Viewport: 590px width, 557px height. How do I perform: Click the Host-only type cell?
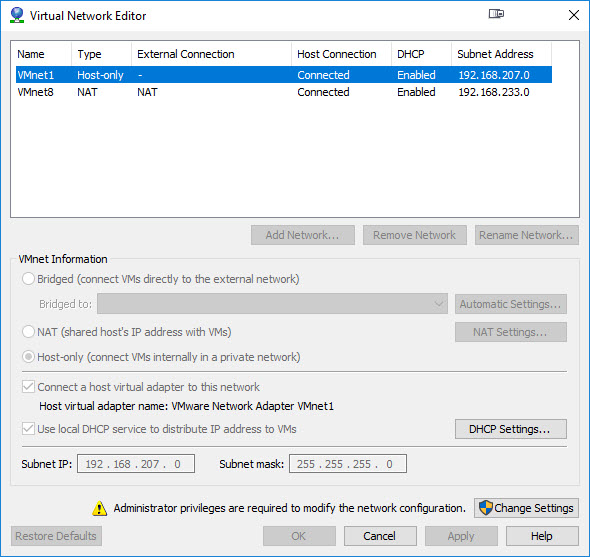click(100, 75)
